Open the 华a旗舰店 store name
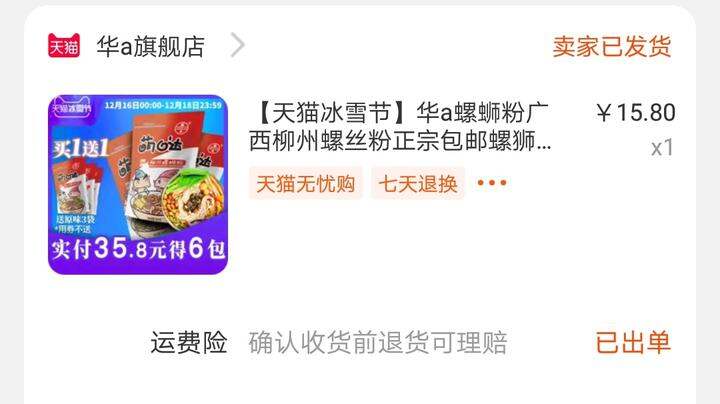The height and width of the screenshot is (404, 720). point(150,46)
